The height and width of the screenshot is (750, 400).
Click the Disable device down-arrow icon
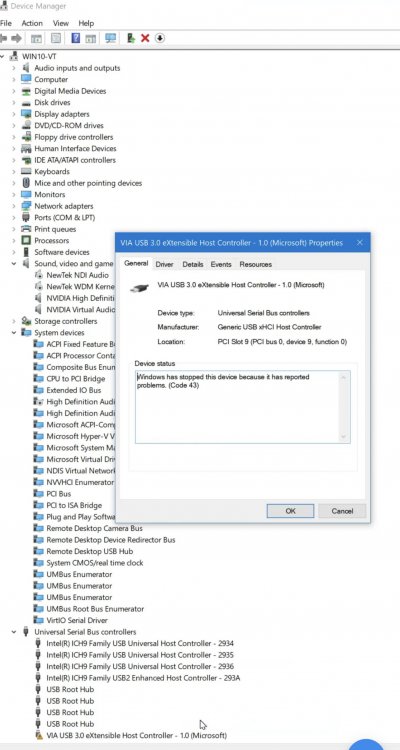(160, 38)
